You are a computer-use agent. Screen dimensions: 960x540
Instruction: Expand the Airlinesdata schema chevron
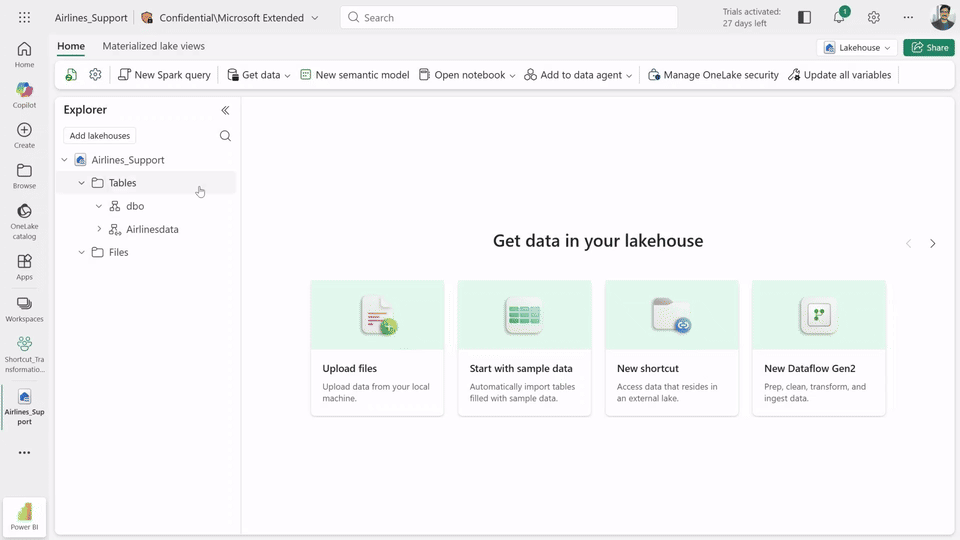(x=99, y=229)
